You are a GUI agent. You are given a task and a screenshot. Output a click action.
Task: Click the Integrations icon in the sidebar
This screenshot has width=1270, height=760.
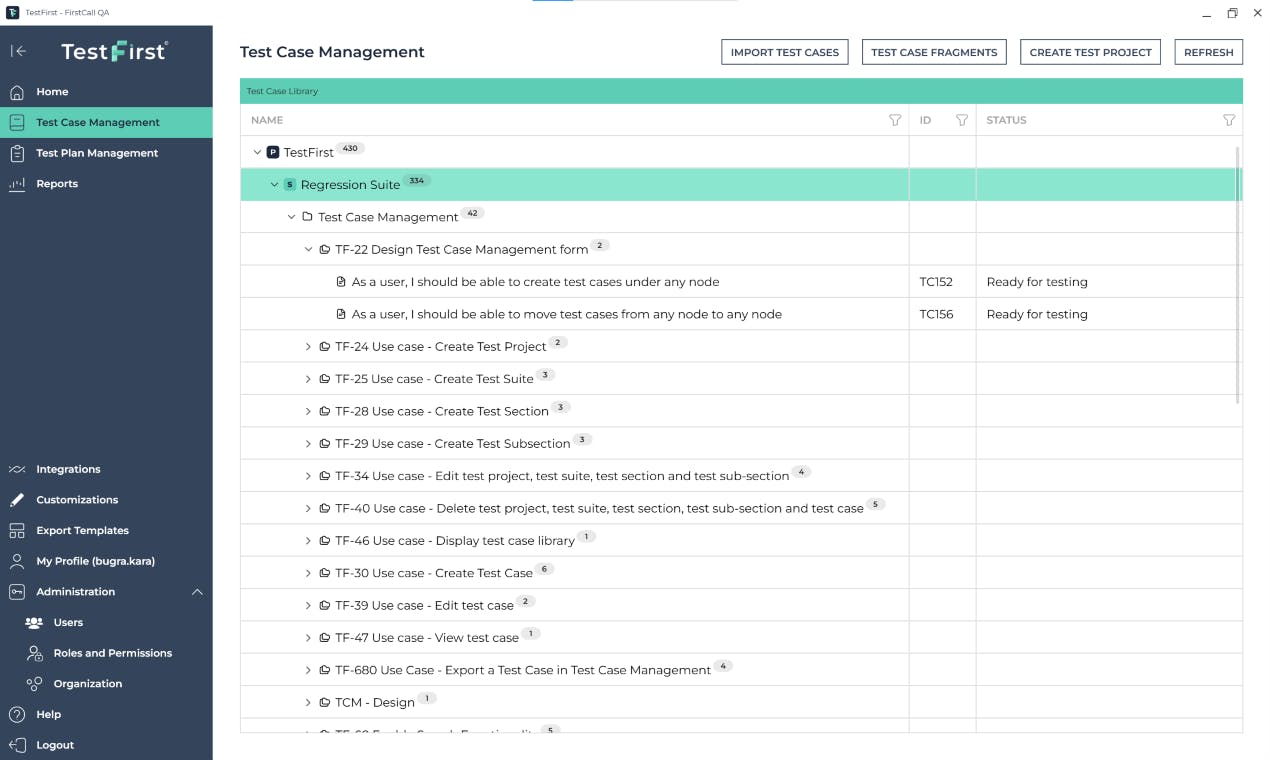pyautogui.click(x=17, y=469)
